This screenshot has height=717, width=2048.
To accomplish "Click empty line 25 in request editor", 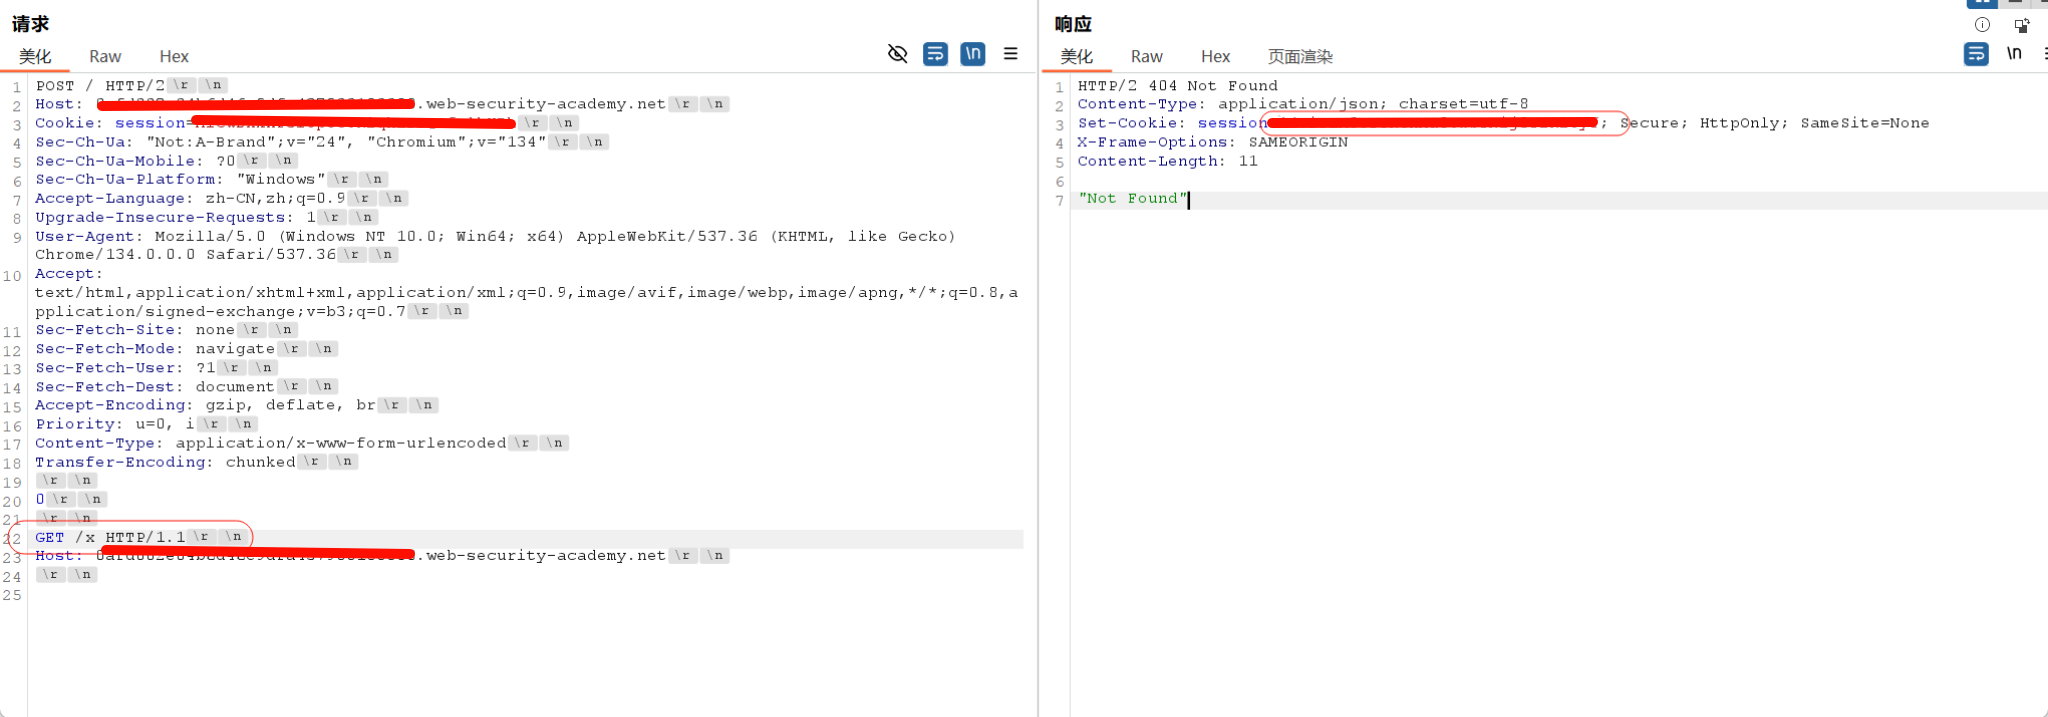I will point(525,595).
